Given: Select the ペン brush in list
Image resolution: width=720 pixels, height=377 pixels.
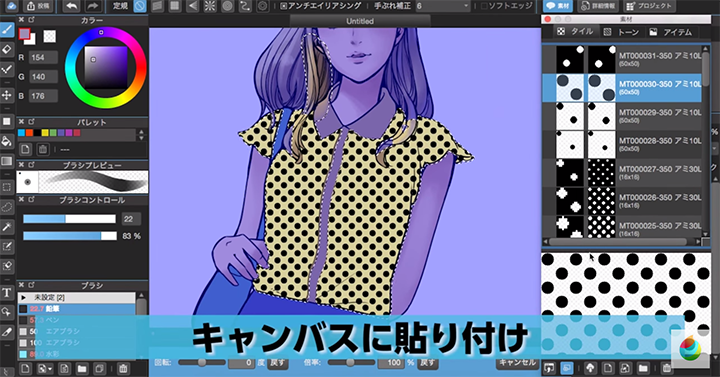Looking at the screenshot, I should click(x=77, y=320).
